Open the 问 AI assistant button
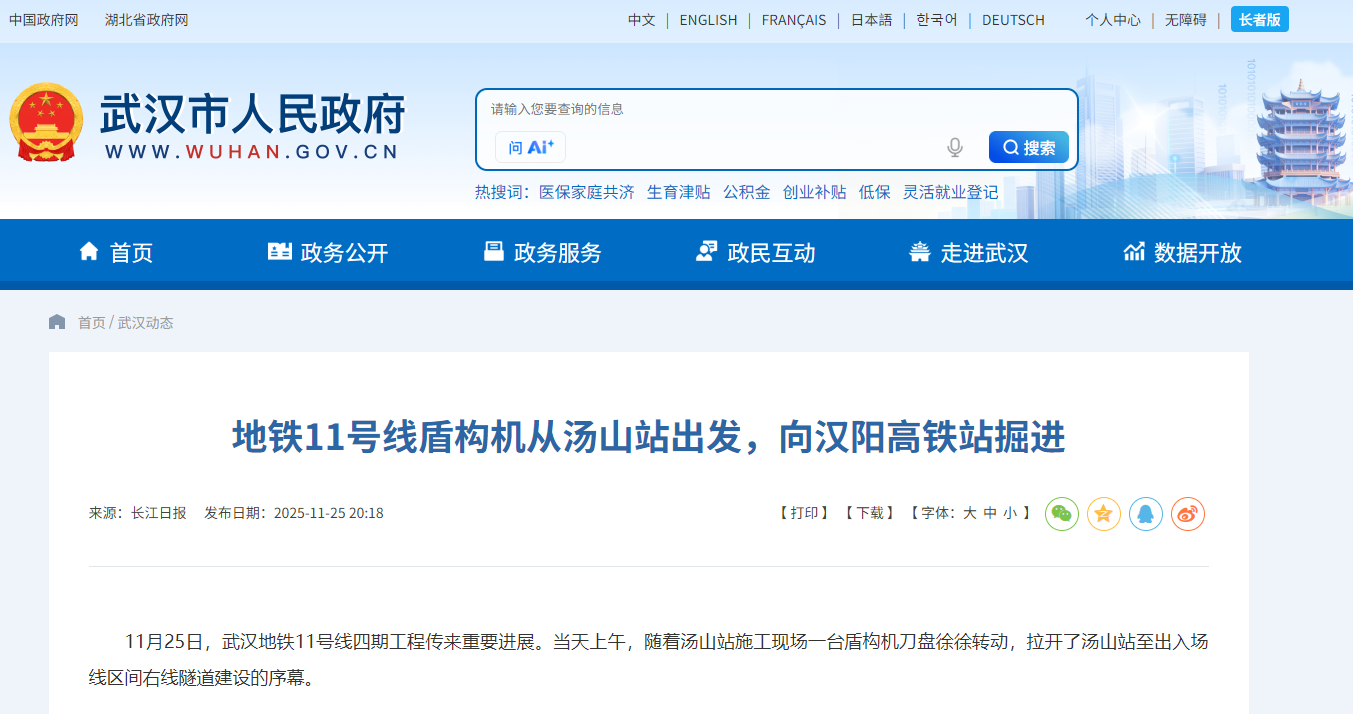1353x714 pixels. 530,147
